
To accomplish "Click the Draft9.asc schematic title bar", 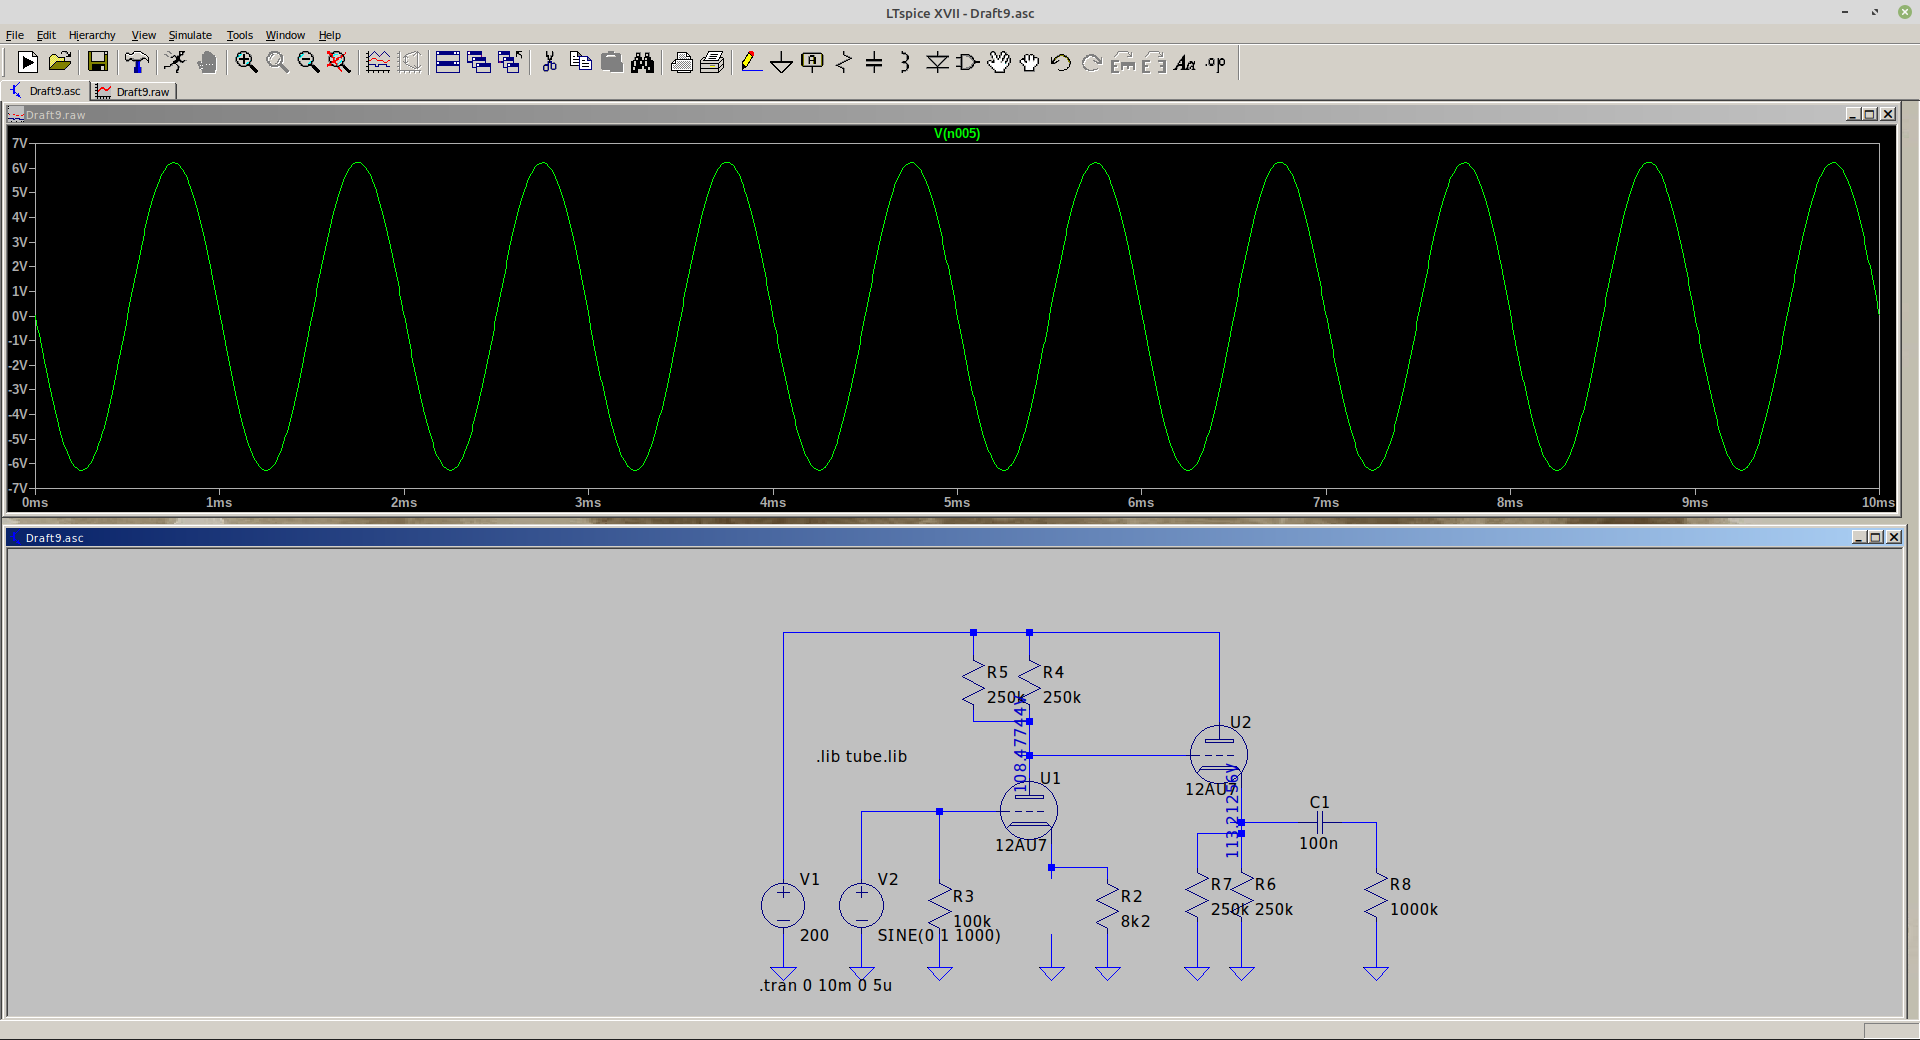I will (x=954, y=537).
